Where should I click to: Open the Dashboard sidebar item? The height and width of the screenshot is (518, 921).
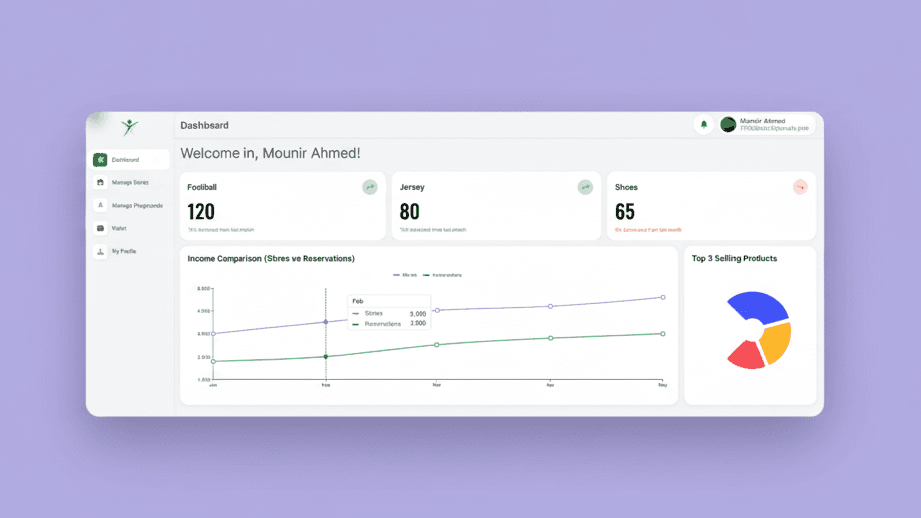131,160
